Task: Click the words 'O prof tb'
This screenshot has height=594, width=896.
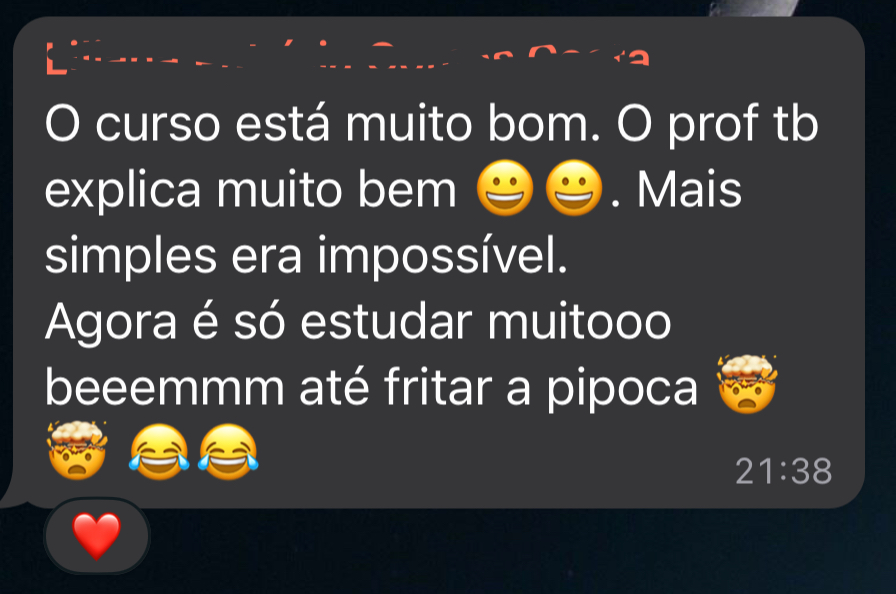Action: click(x=717, y=125)
